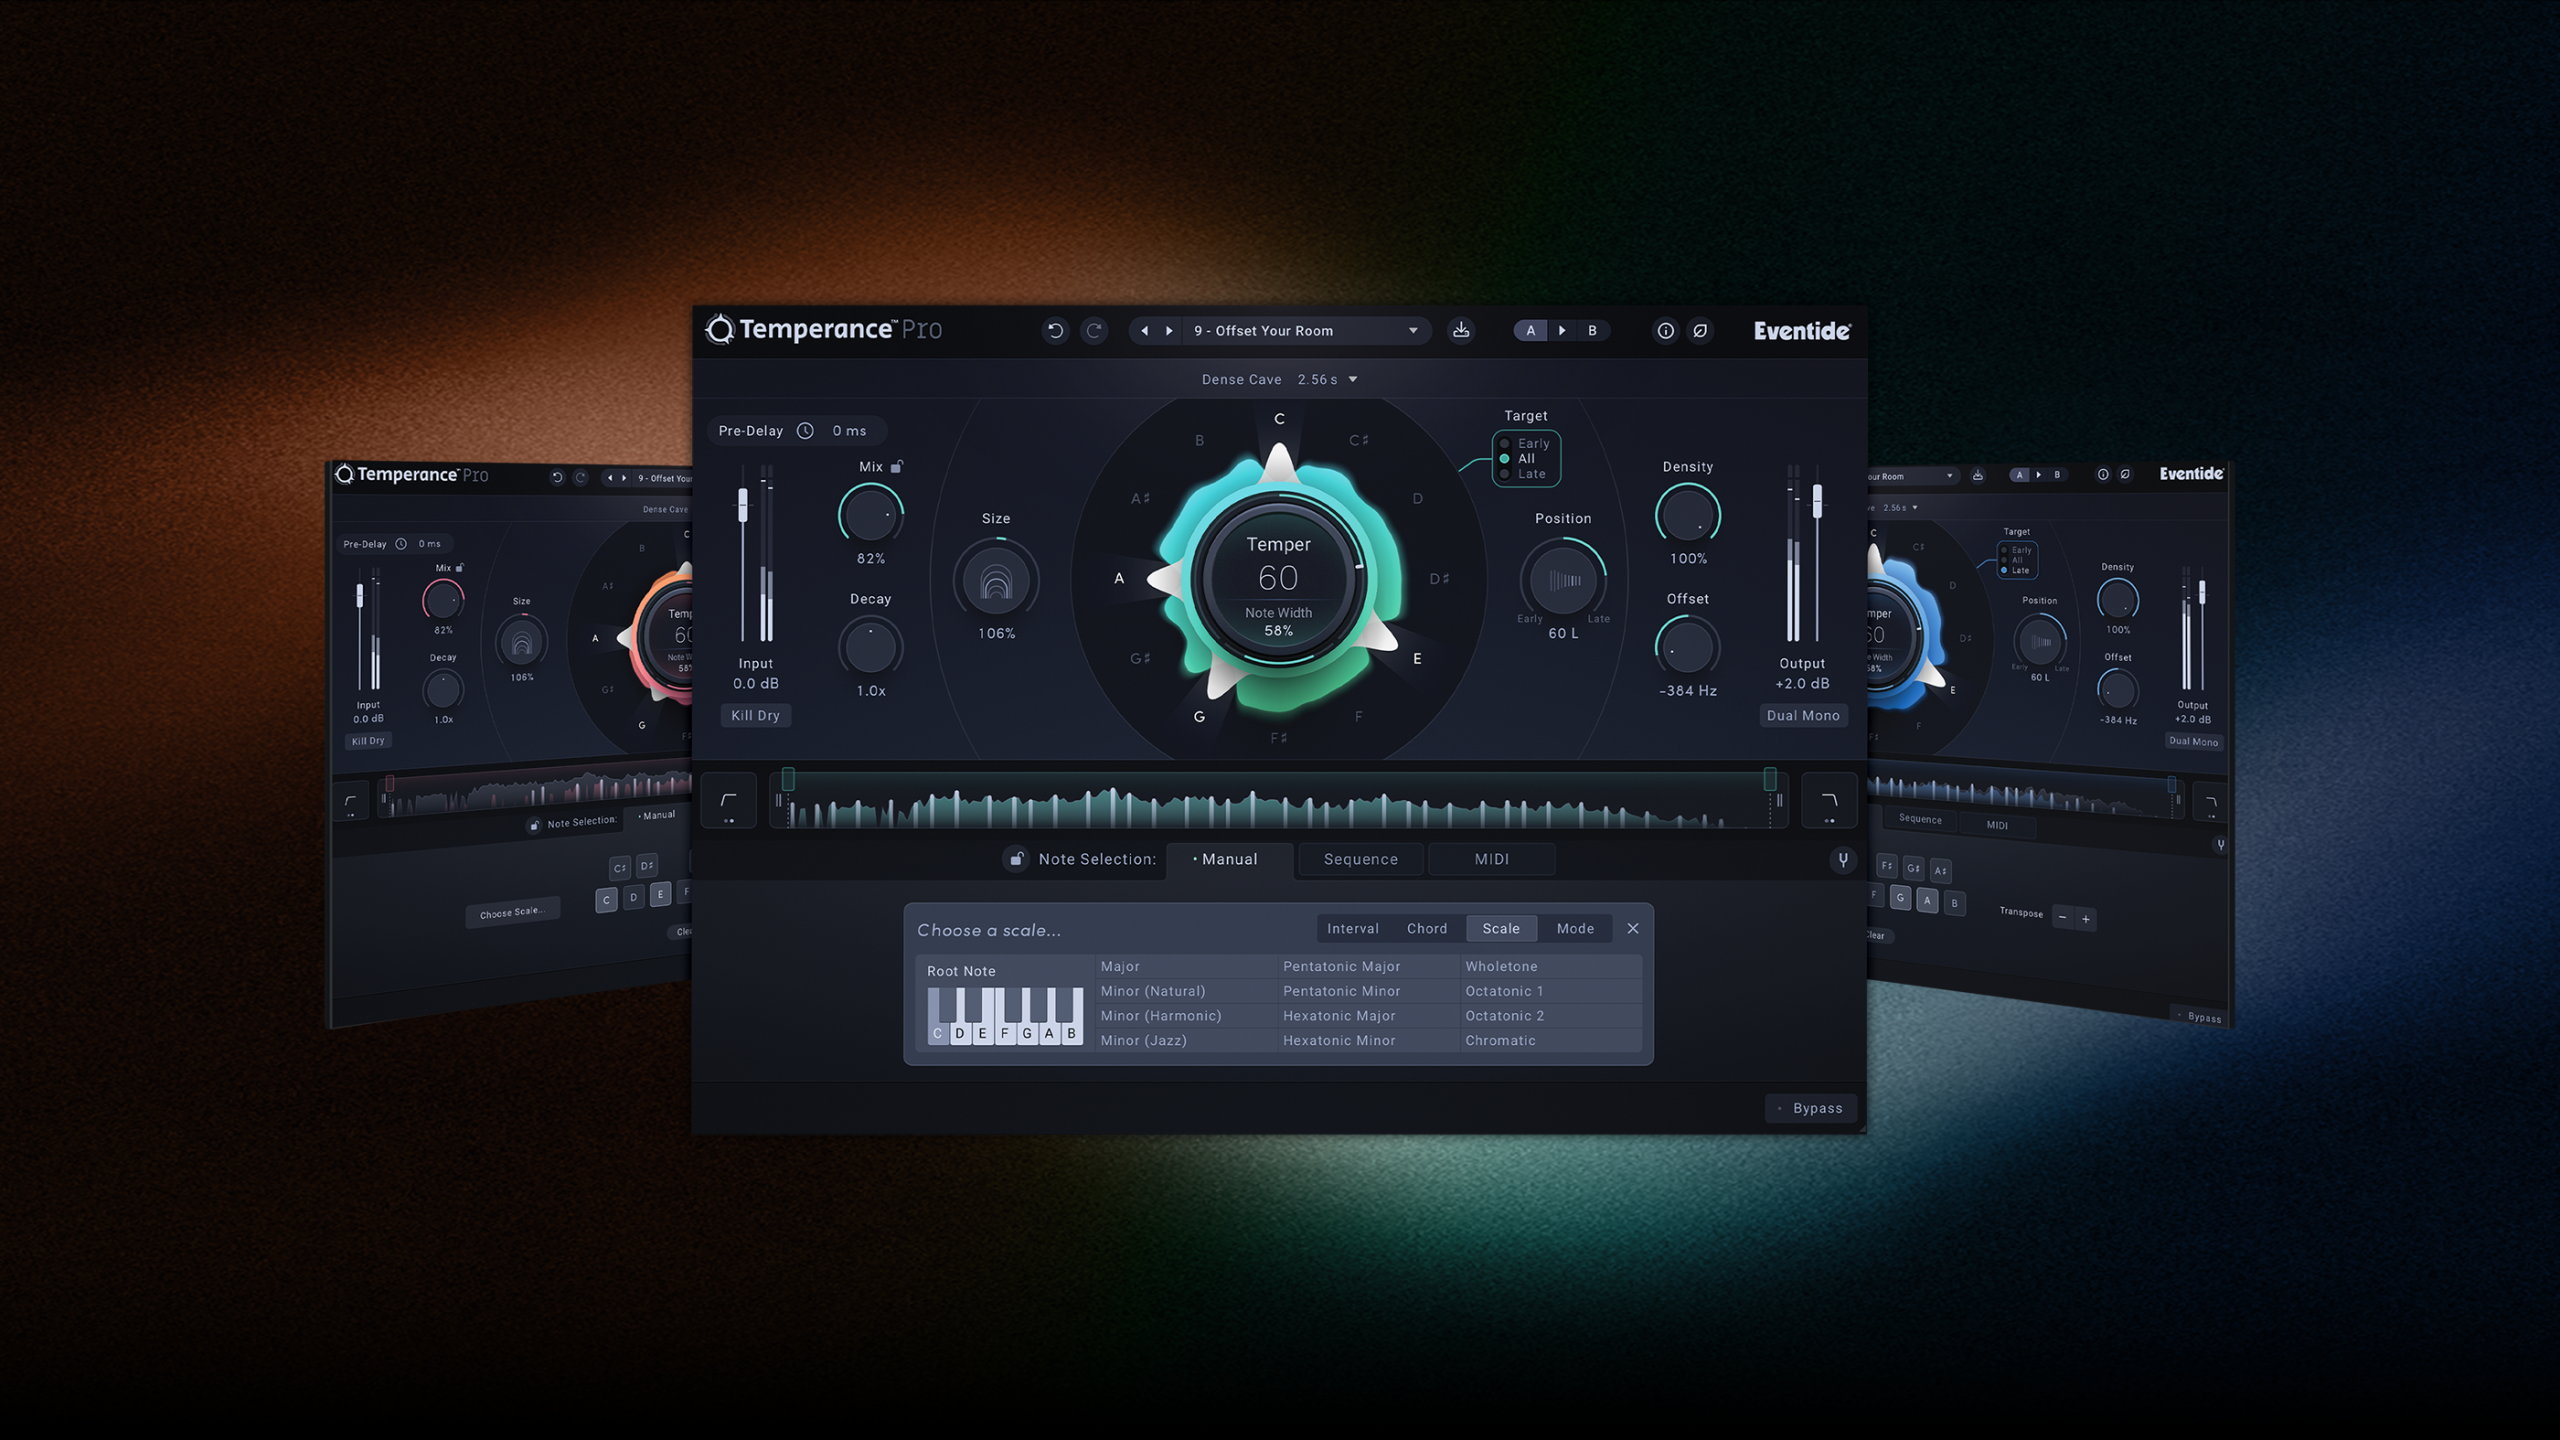Open the info panel via the info icon
Screen dimensions: 2560x1440
[1664, 330]
